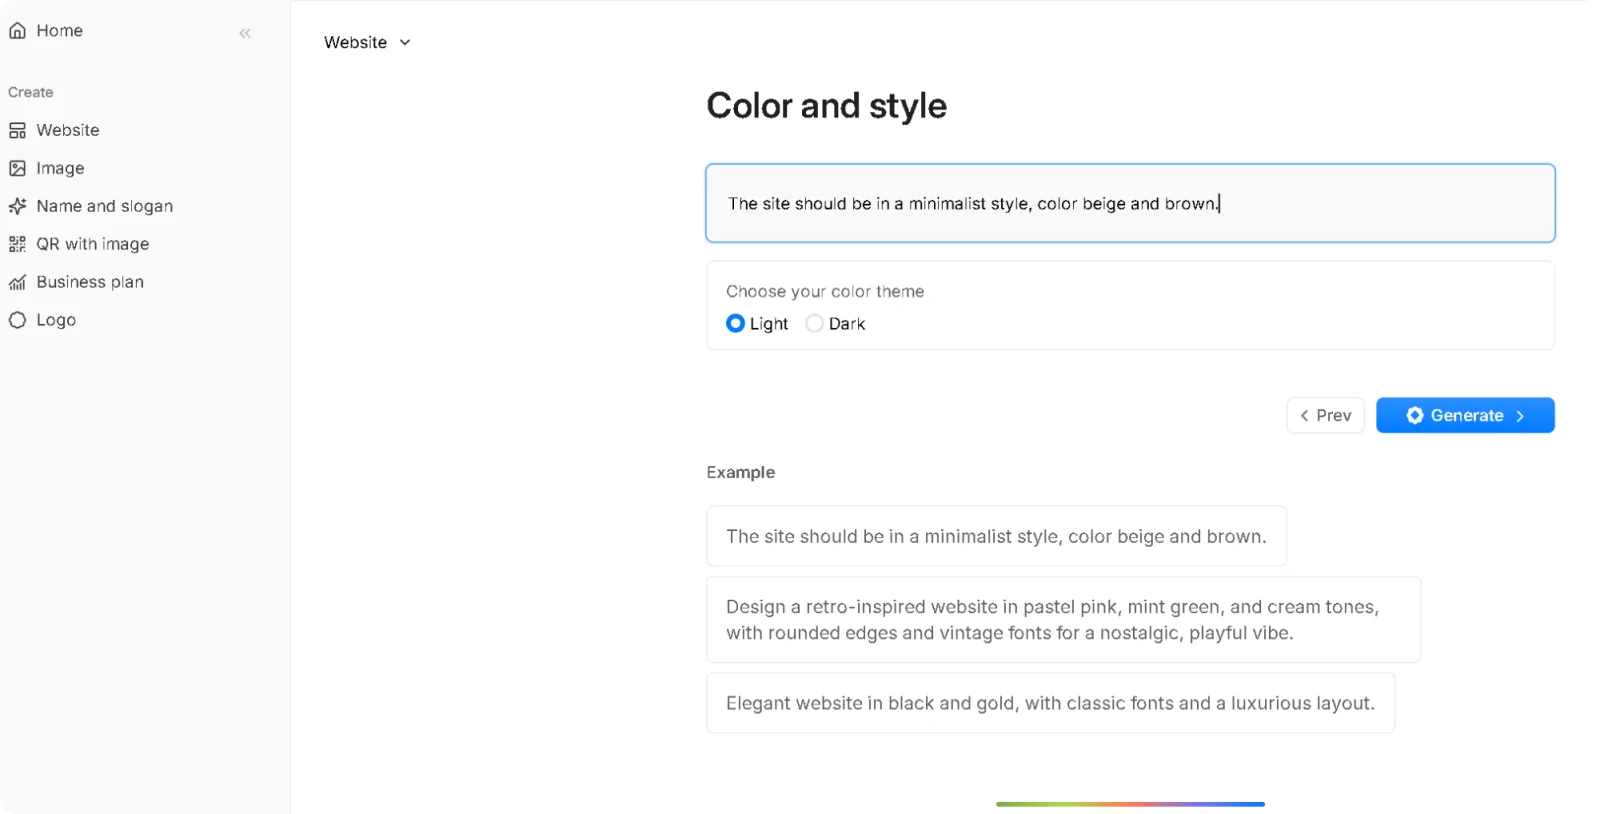Select the Dark color theme radio
The width and height of the screenshot is (1600, 814).
click(814, 323)
